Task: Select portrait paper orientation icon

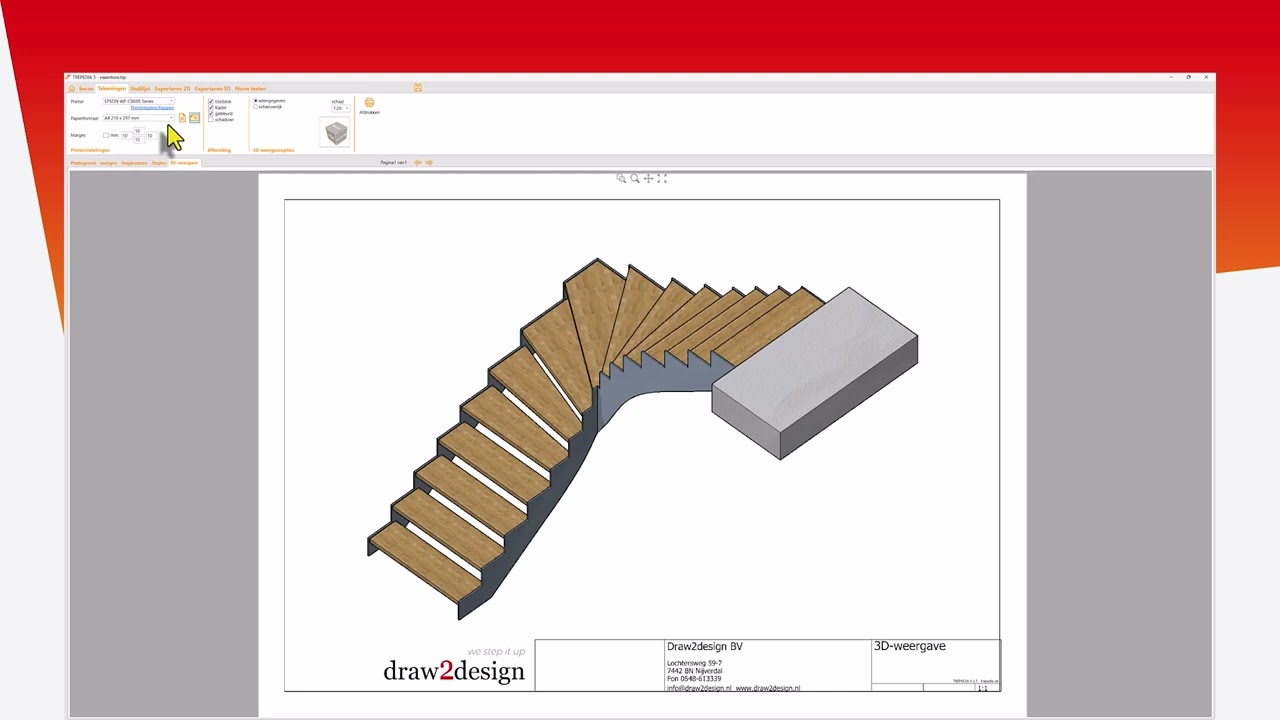Action: [x=182, y=118]
